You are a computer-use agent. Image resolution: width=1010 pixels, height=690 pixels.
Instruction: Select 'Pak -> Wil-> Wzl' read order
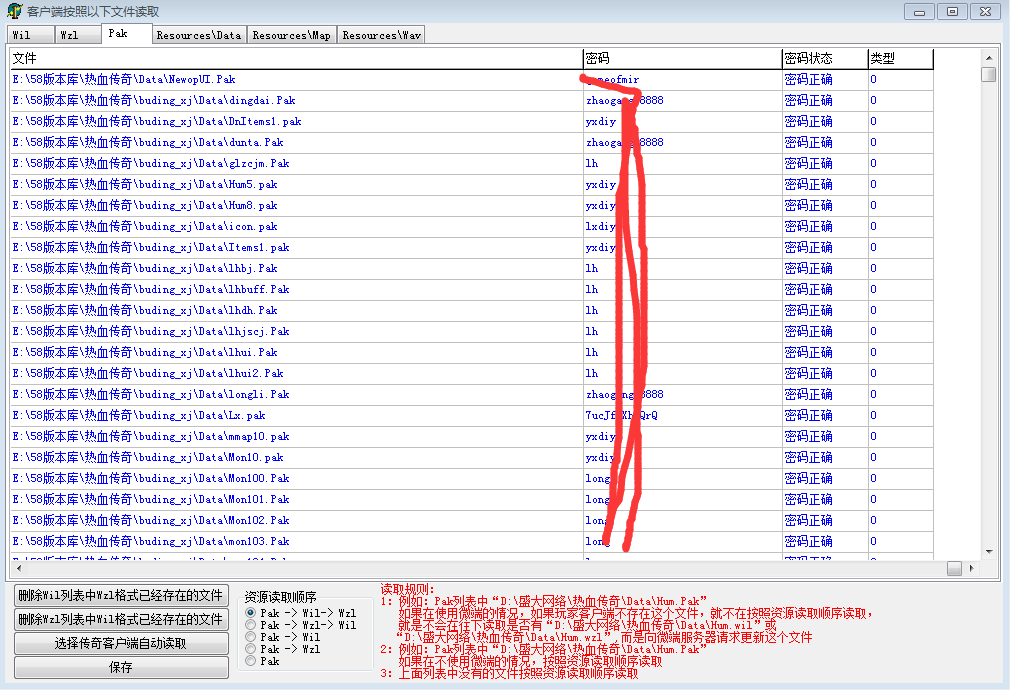tap(251, 612)
